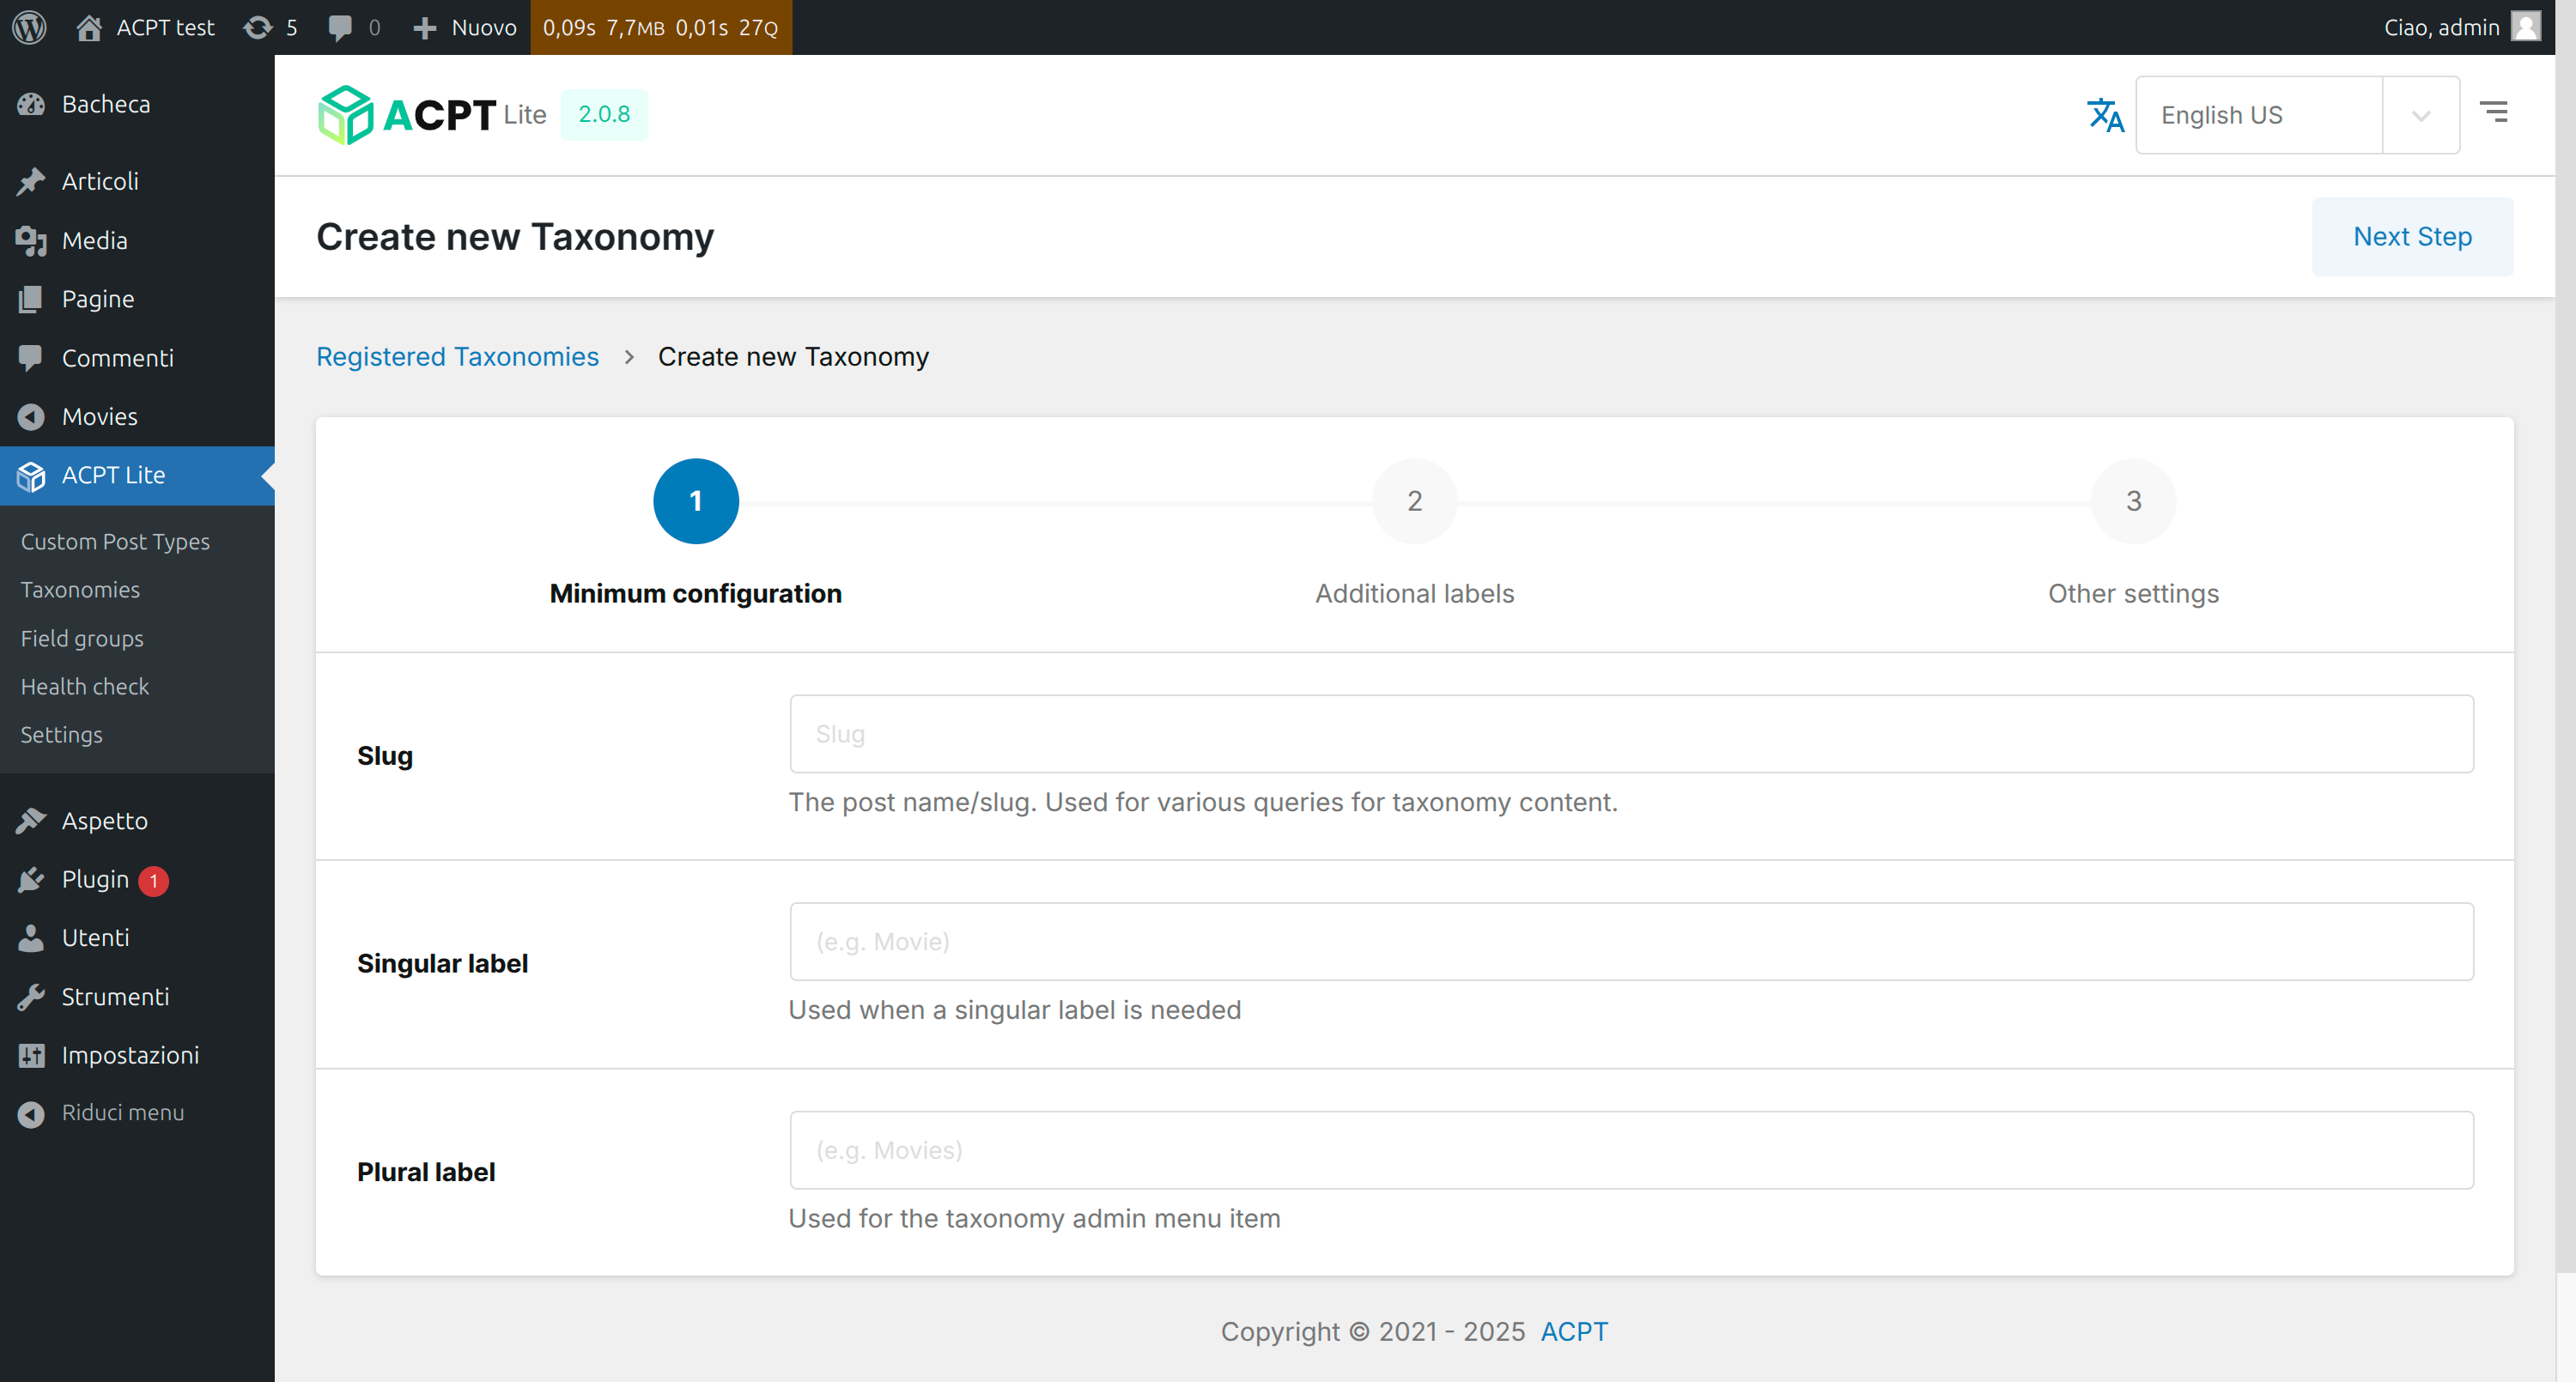Select the Taxonomies sidebar menu item
The height and width of the screenshot is (1382, 2576).
click(x=78, y=590)
